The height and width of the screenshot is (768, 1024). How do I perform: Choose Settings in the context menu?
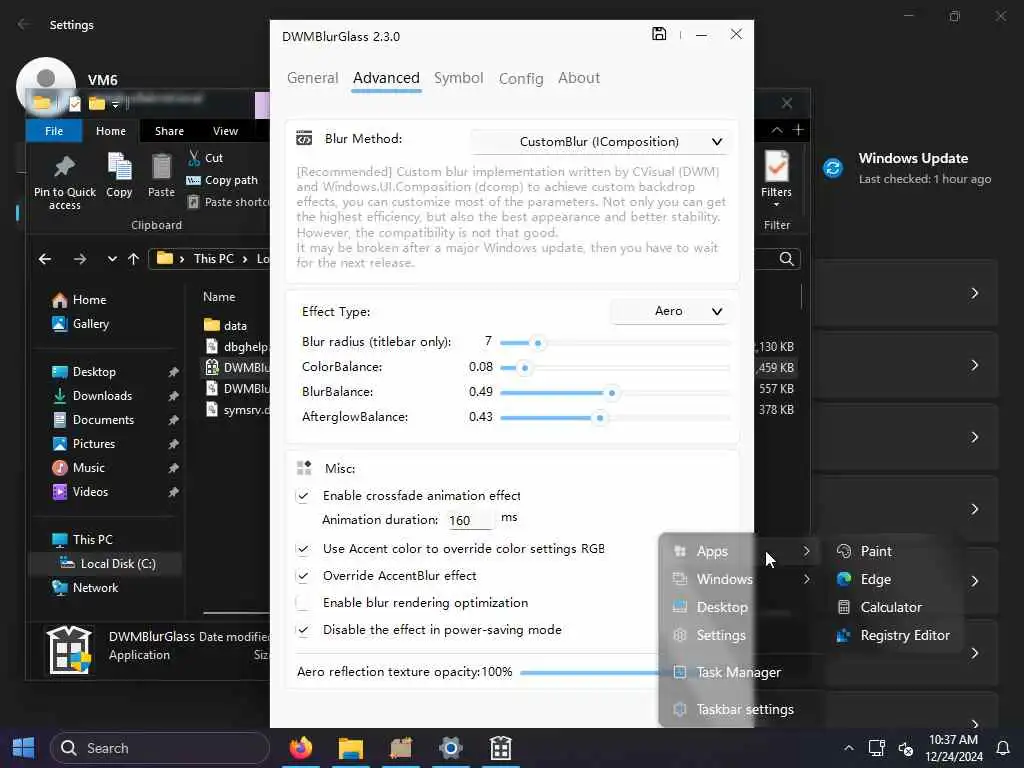click(x=741, y=635)
